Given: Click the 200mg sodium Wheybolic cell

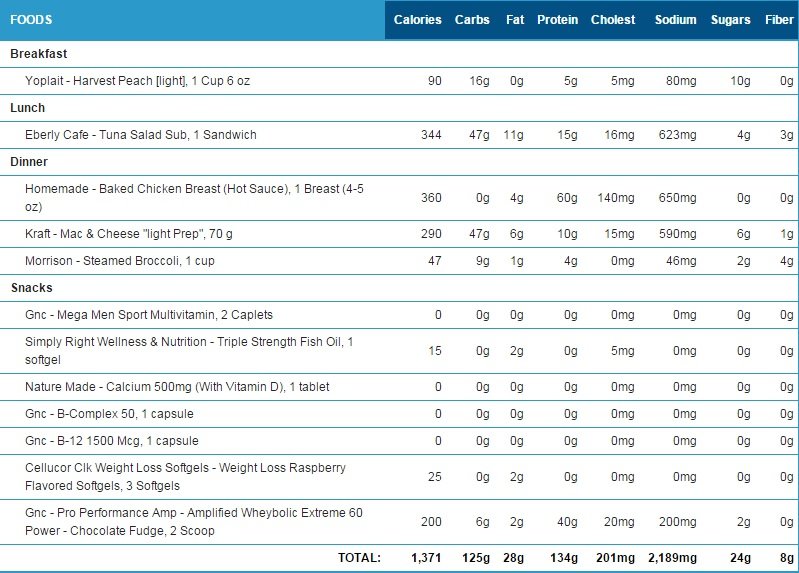Looking at the screenshot, I should point(677,522).
